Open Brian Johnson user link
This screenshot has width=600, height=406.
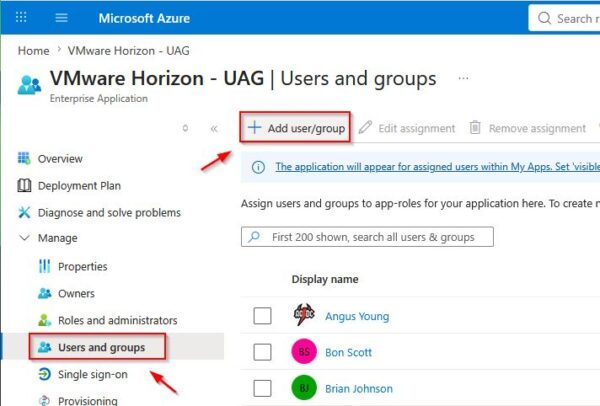[359, 388]
